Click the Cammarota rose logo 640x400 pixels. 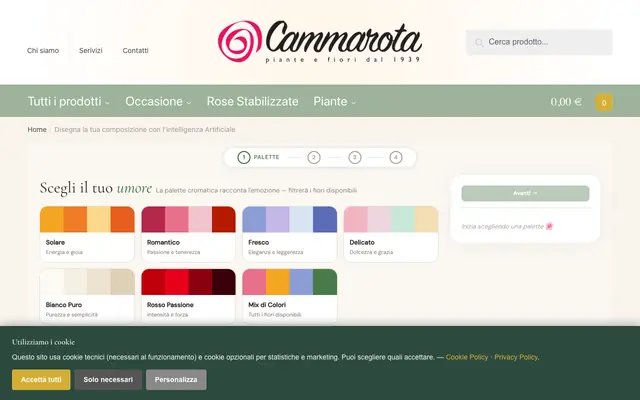coord(320,42)
